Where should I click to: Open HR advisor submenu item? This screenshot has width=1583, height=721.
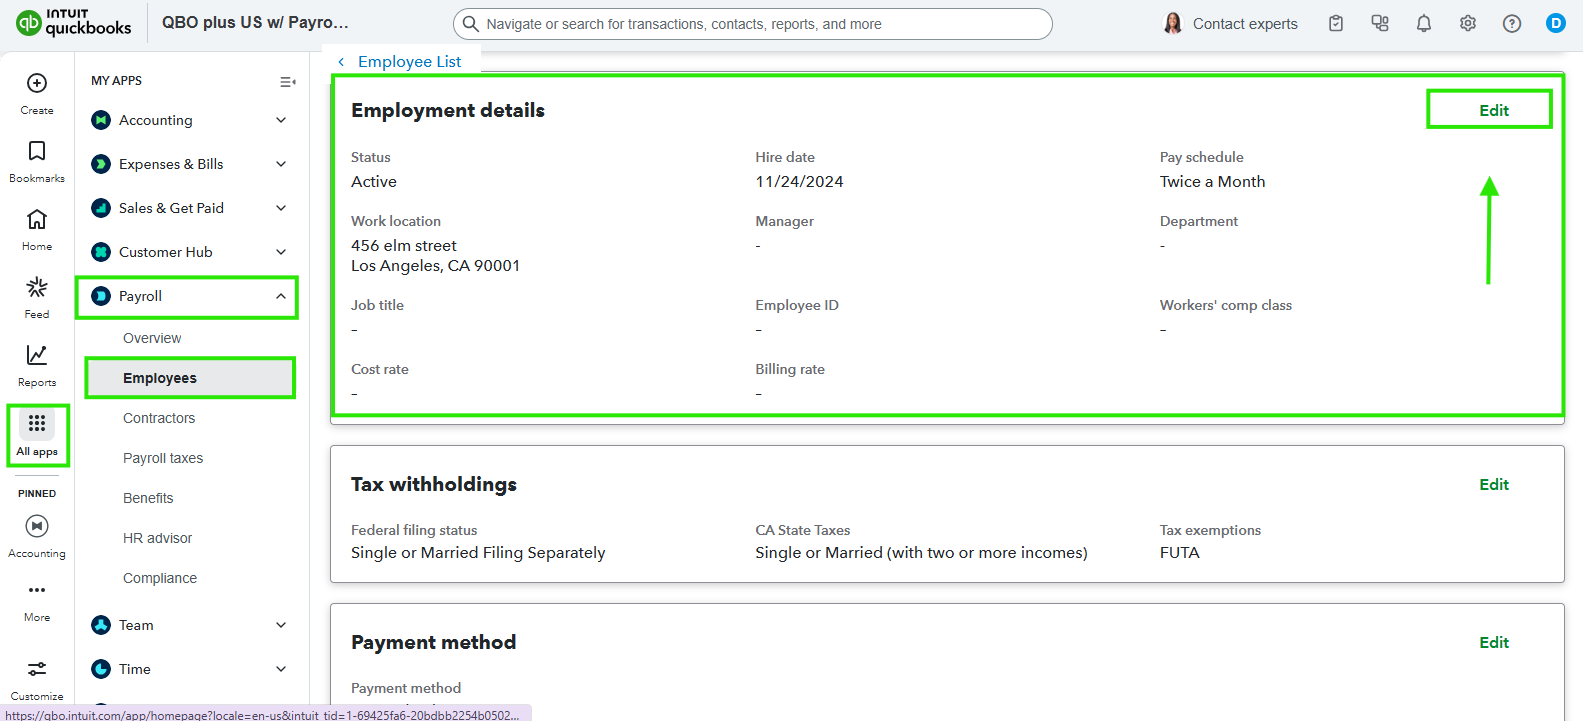(x=157, y=538)
